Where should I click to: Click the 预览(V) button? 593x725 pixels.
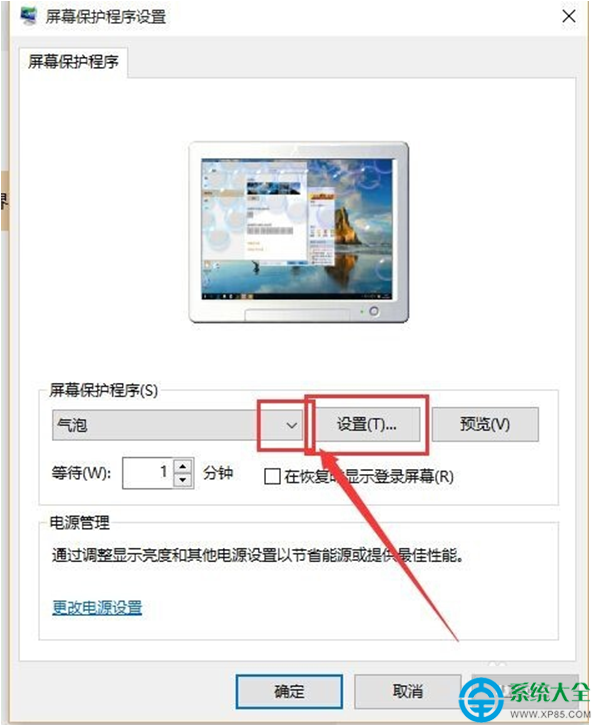485,424
